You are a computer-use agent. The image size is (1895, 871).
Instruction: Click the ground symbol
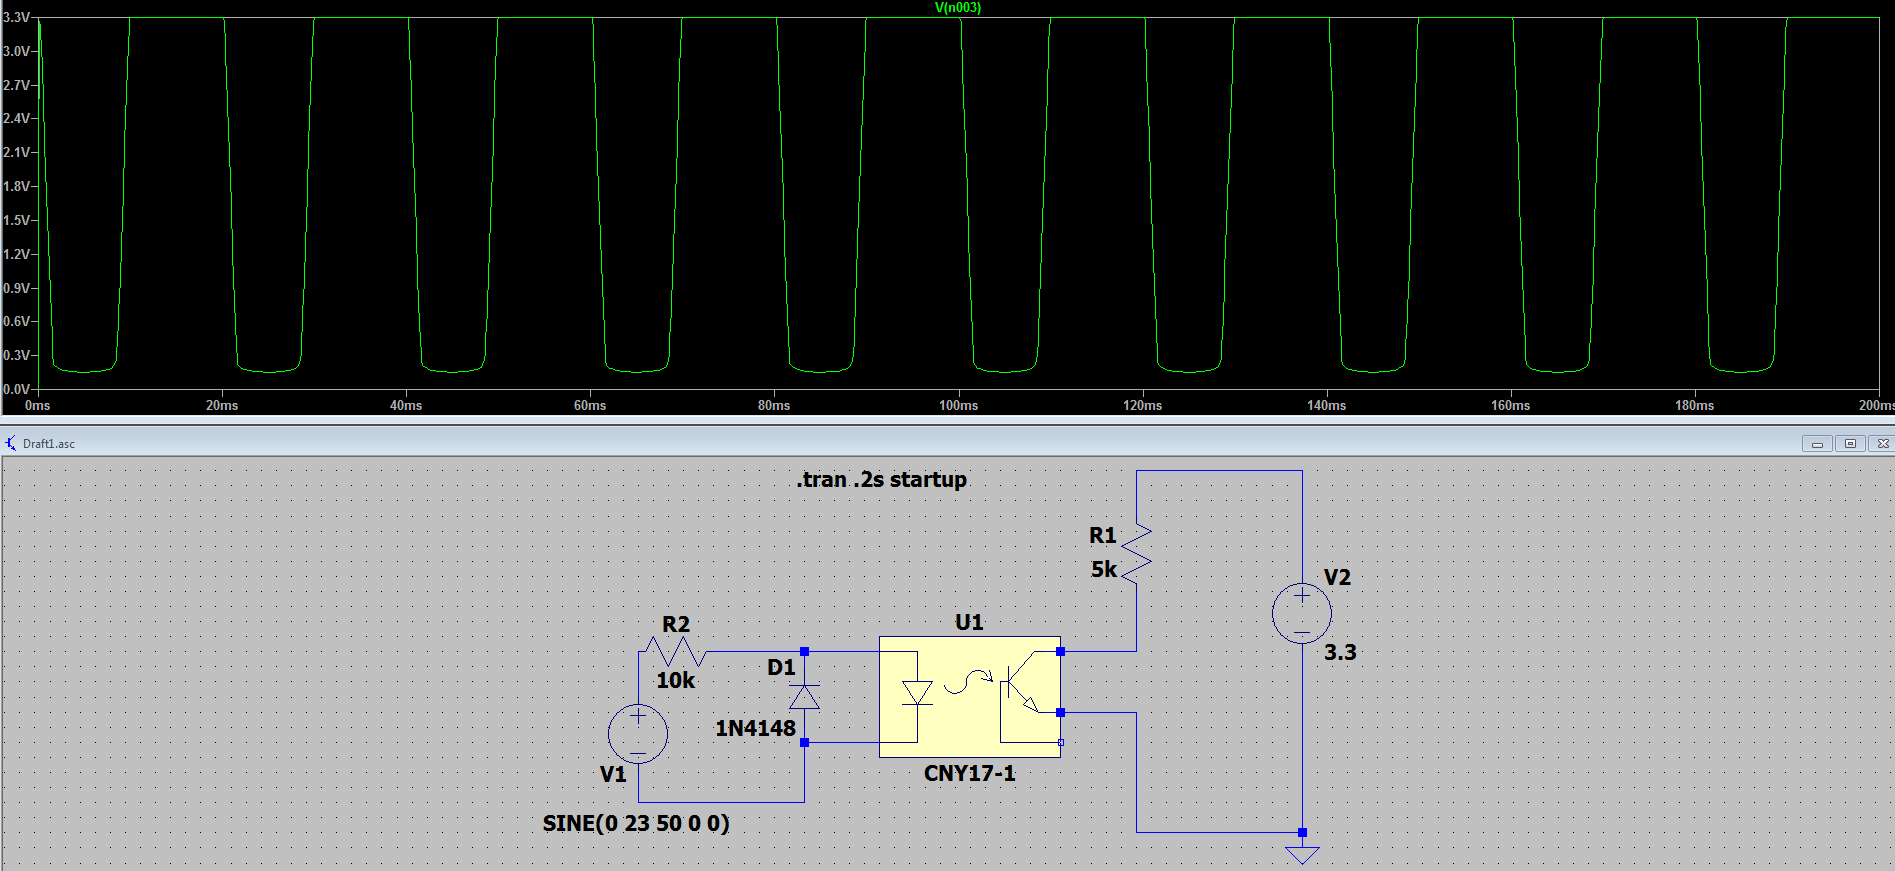(x=1302, y=855)
